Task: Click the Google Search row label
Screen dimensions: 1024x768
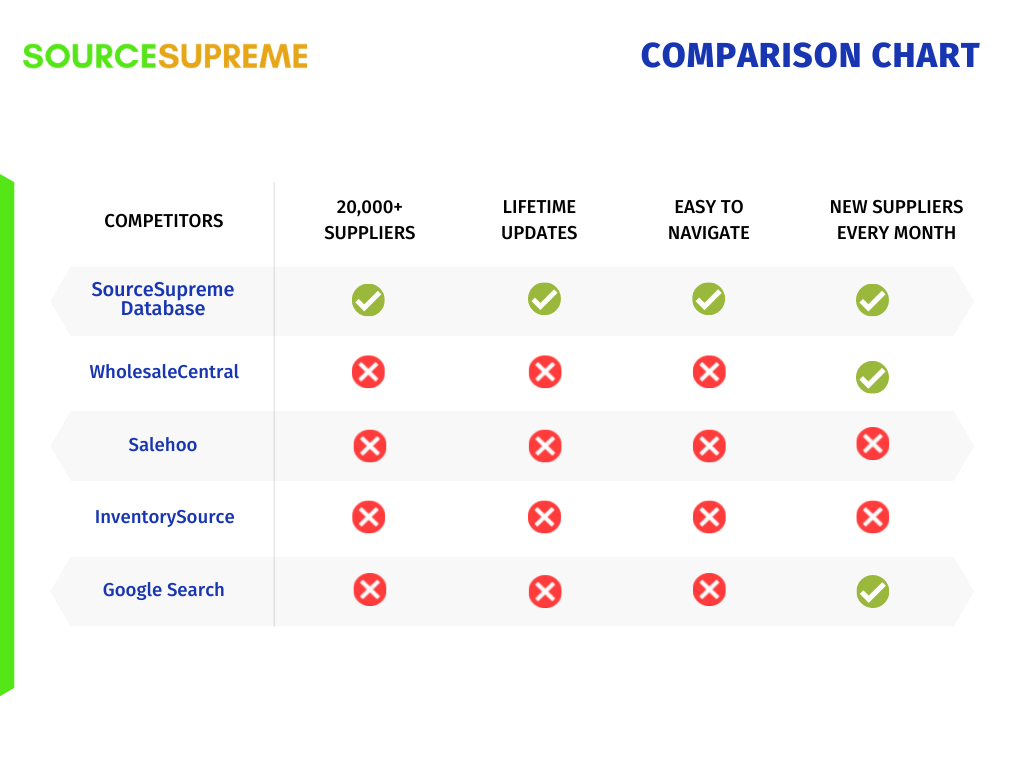Action: click(163, 590)
